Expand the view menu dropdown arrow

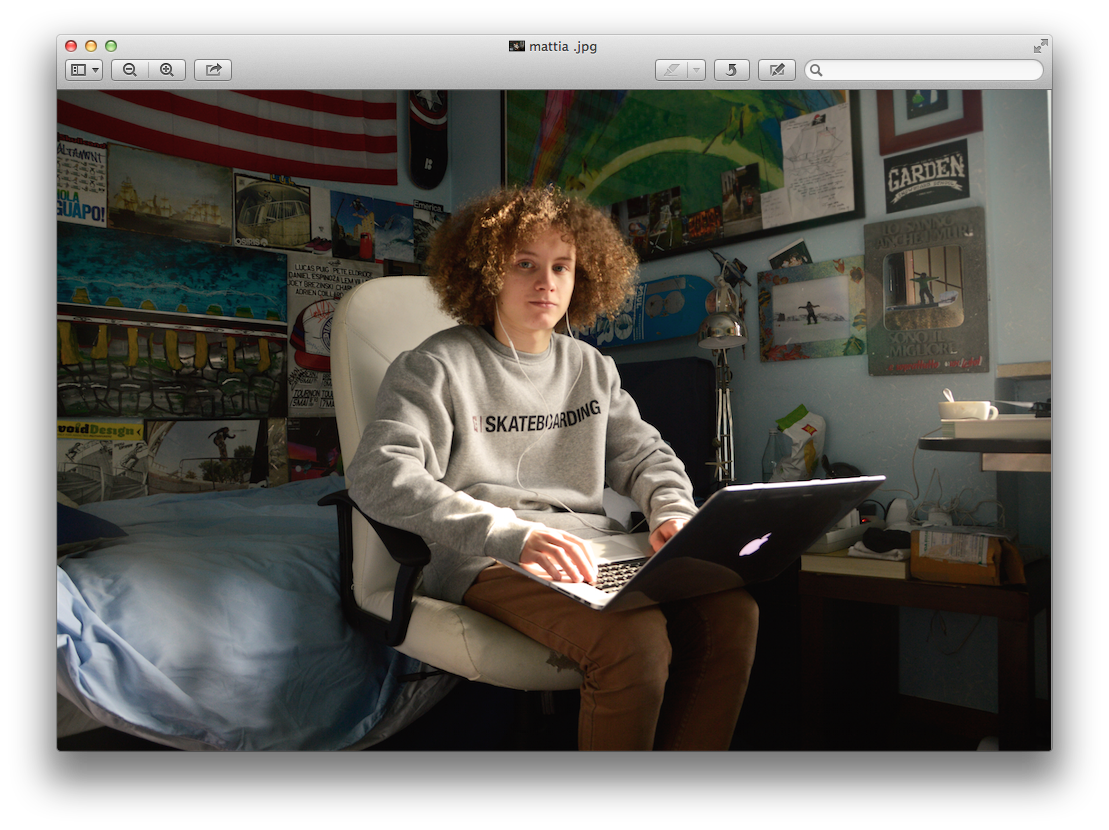point(96,70)
